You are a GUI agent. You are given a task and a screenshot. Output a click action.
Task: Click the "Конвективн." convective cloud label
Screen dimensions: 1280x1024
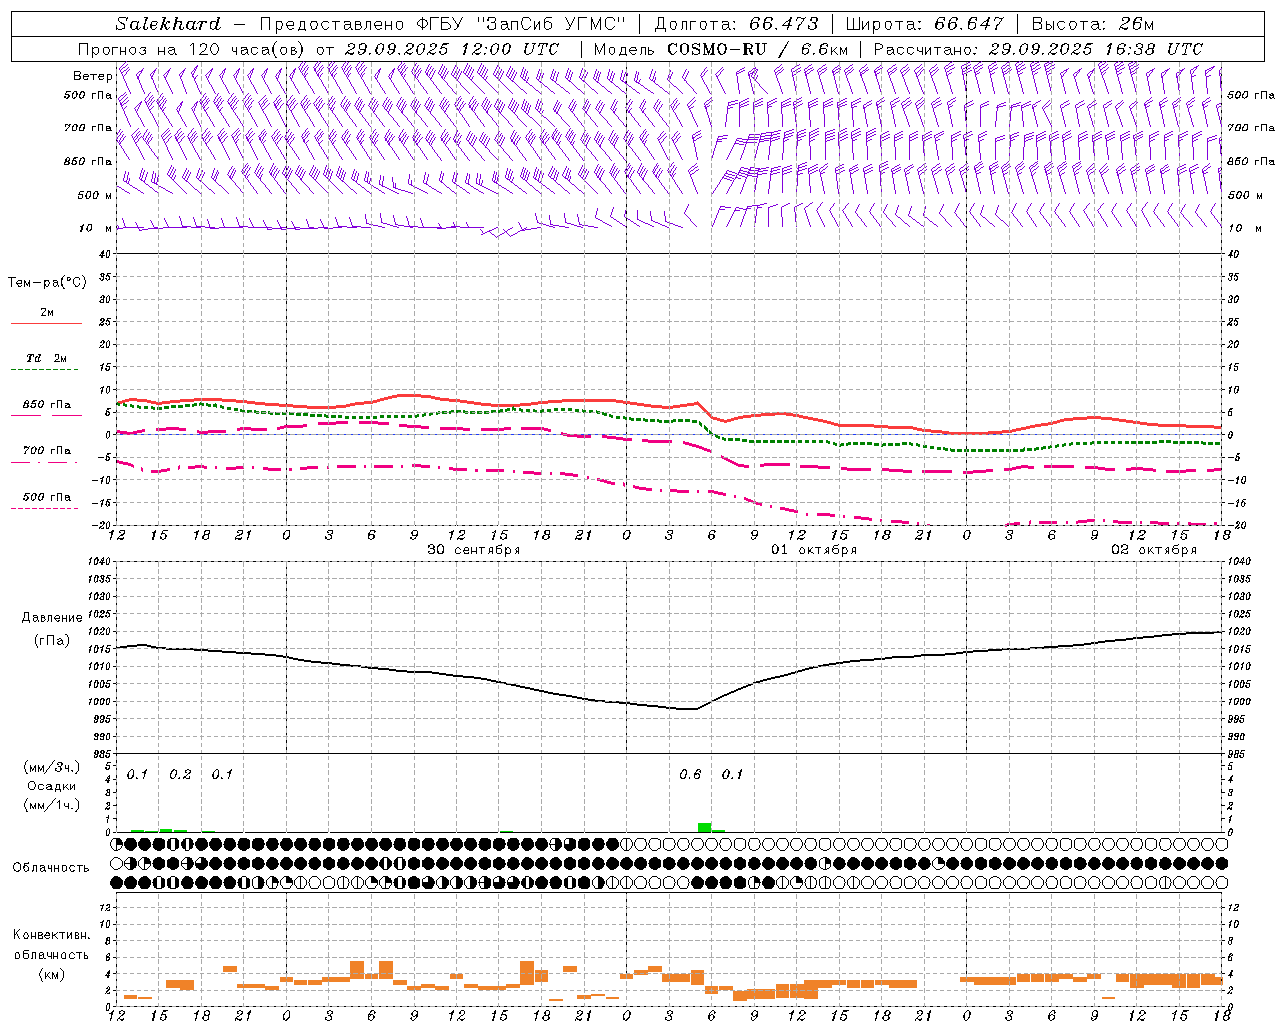coord(51,935)
